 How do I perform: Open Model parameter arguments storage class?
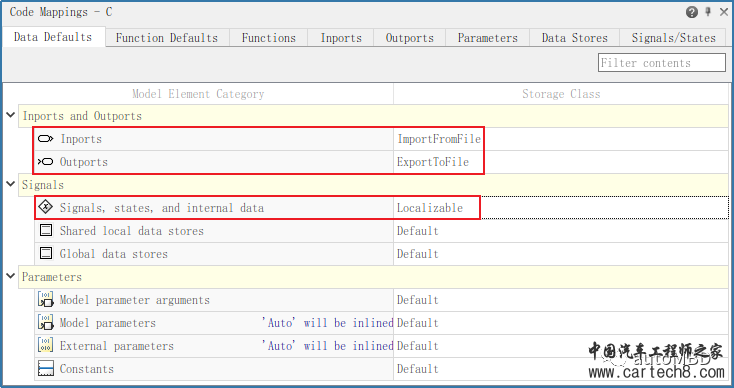click(x=561, y=300)
